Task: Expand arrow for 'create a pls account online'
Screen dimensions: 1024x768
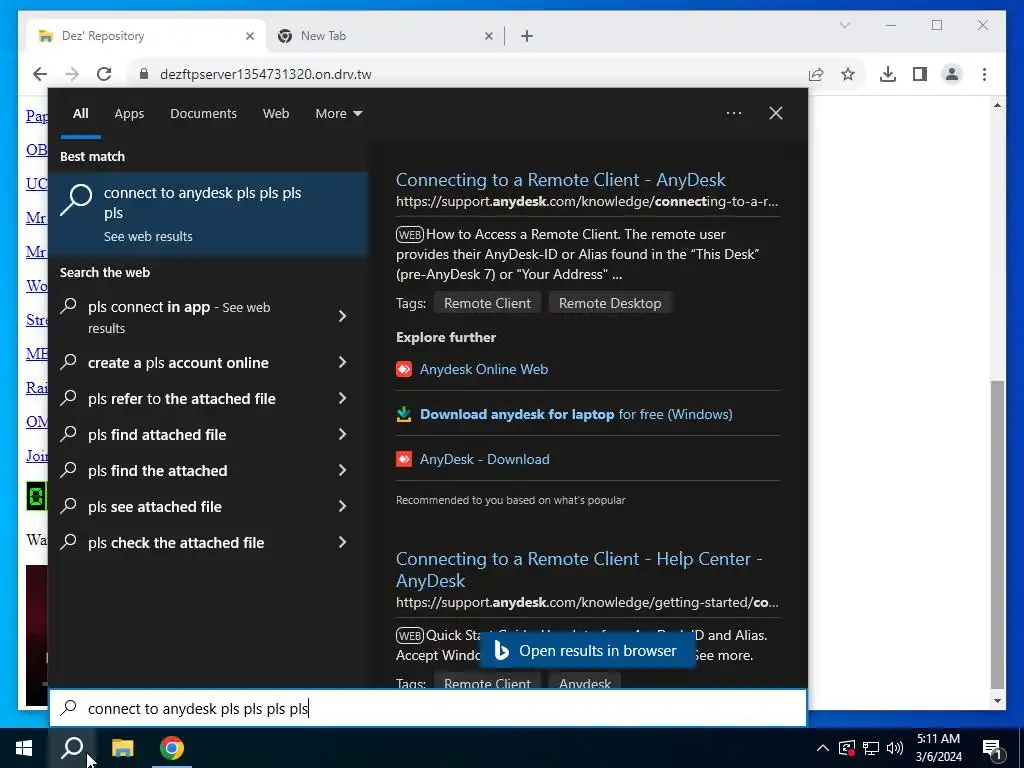Action: [342, 362]
